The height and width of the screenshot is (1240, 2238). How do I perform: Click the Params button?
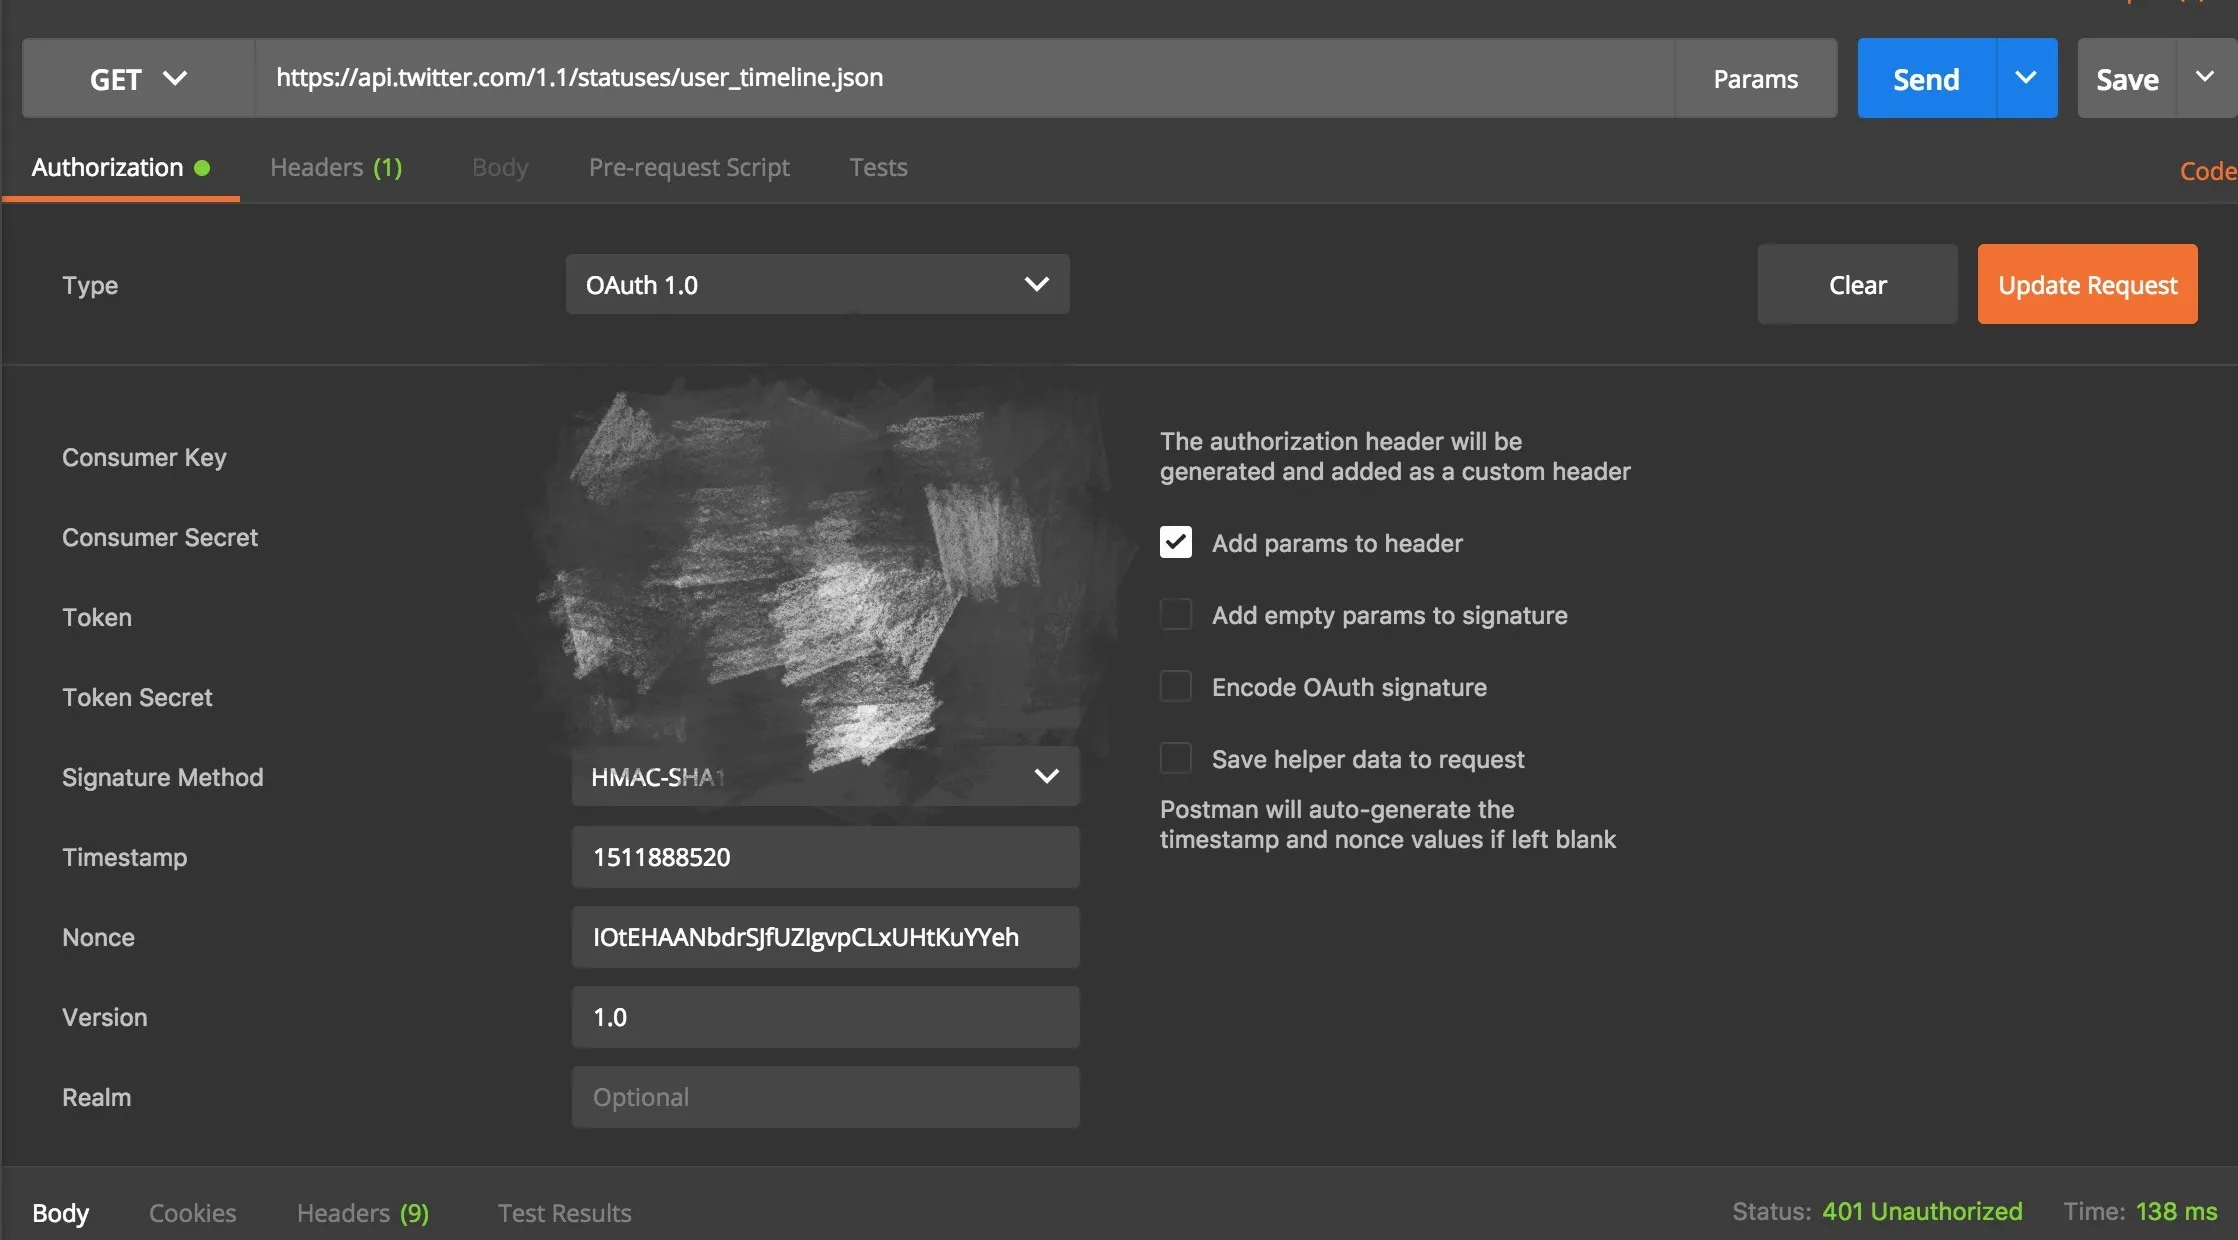(1755, 79)
